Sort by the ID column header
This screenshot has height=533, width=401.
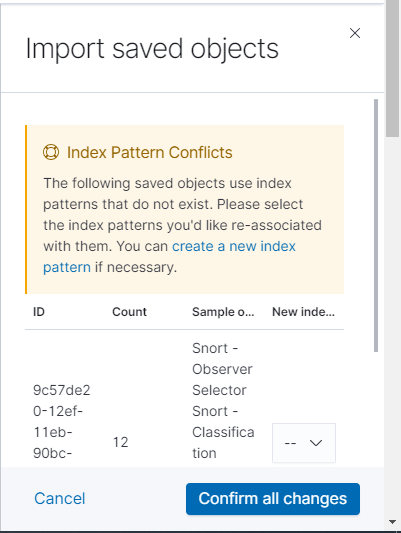(x=39, y=312)
